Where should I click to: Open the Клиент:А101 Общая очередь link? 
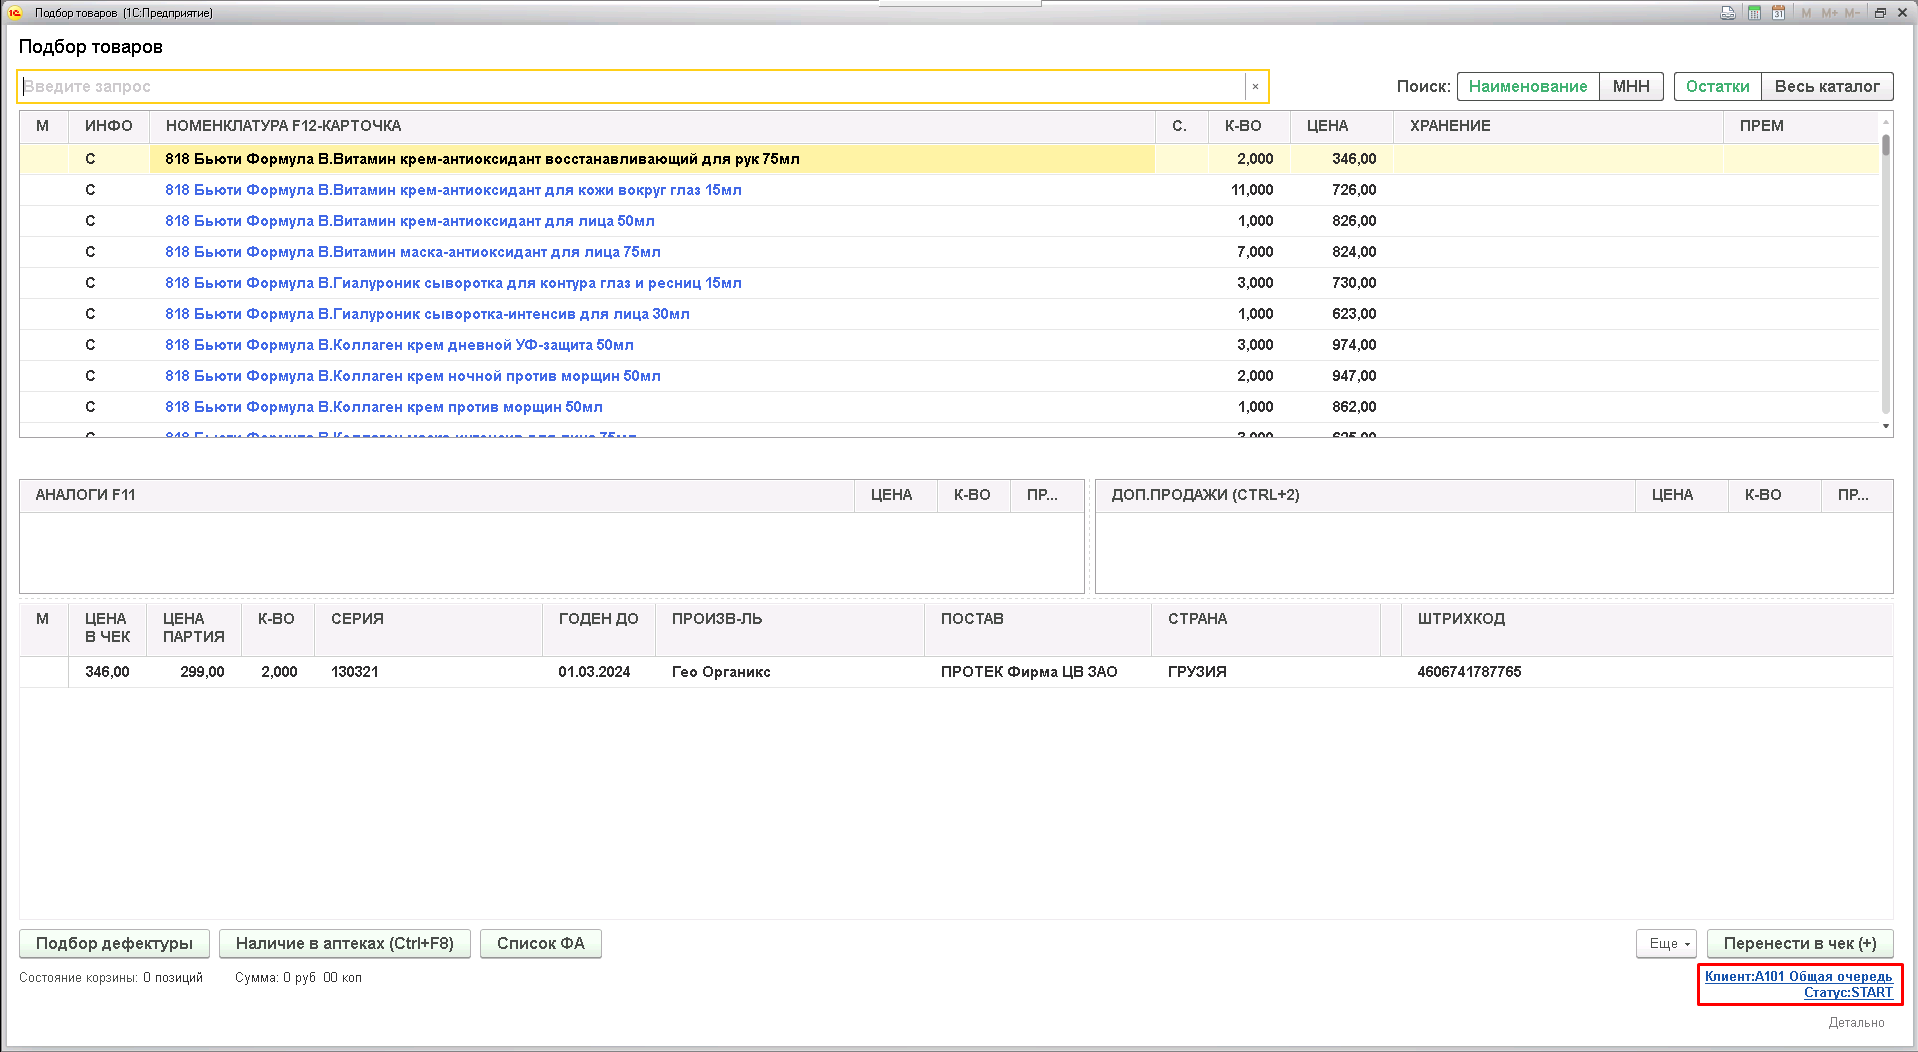tap(1798, 977)
